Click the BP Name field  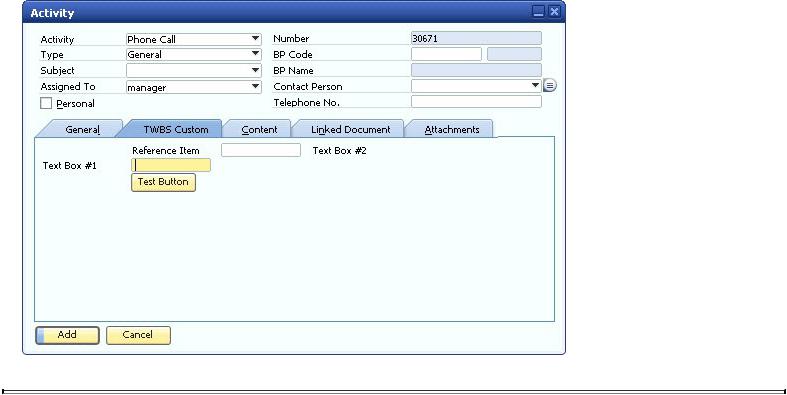(476, 70)
